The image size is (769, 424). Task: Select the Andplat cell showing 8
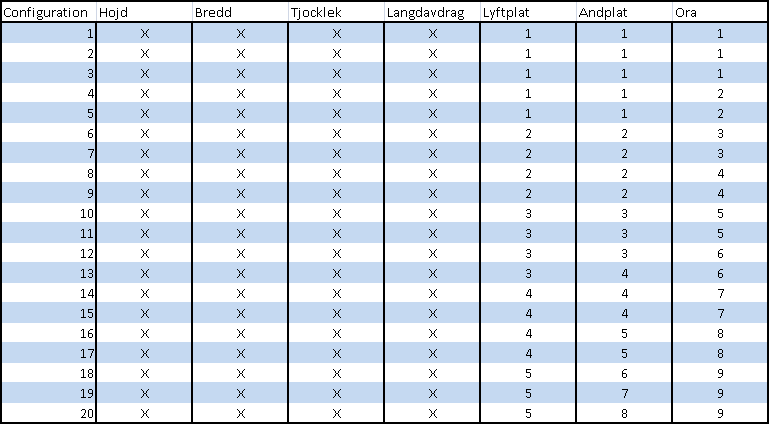pos(624,413)
